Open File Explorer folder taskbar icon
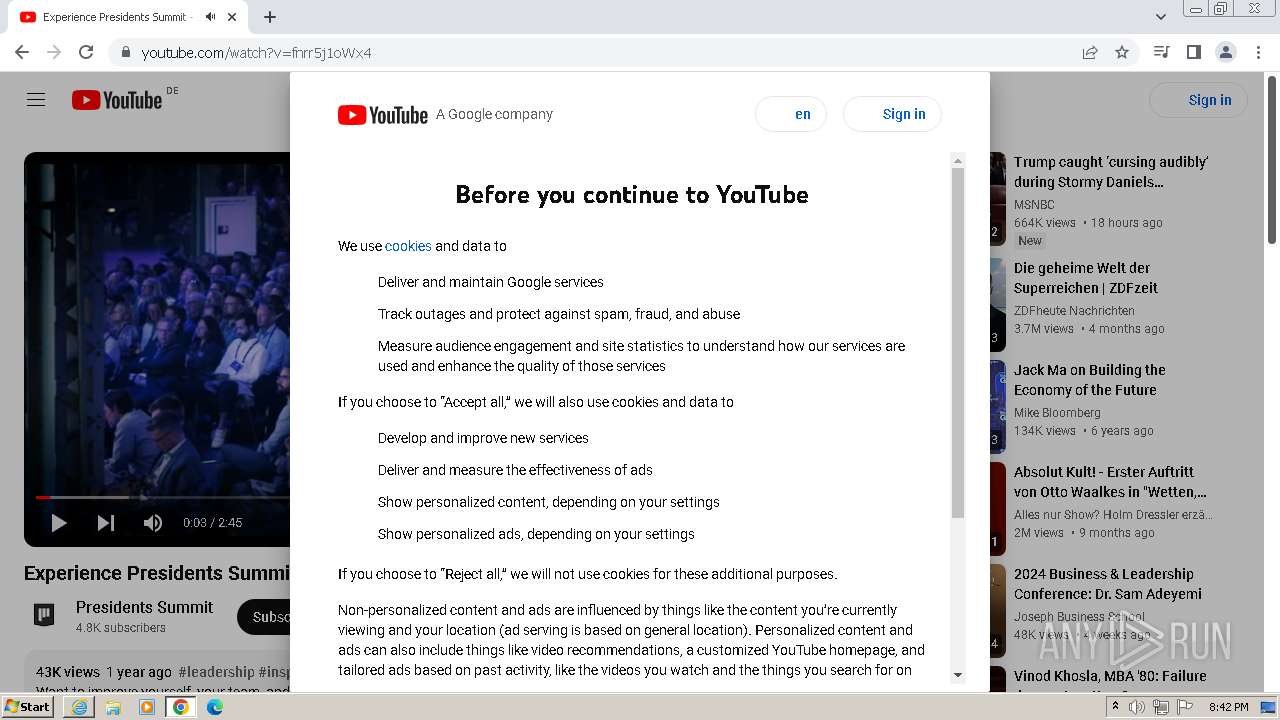This screenshot has height=720, width=1280. pyautogui.click(x=113, y=707)
